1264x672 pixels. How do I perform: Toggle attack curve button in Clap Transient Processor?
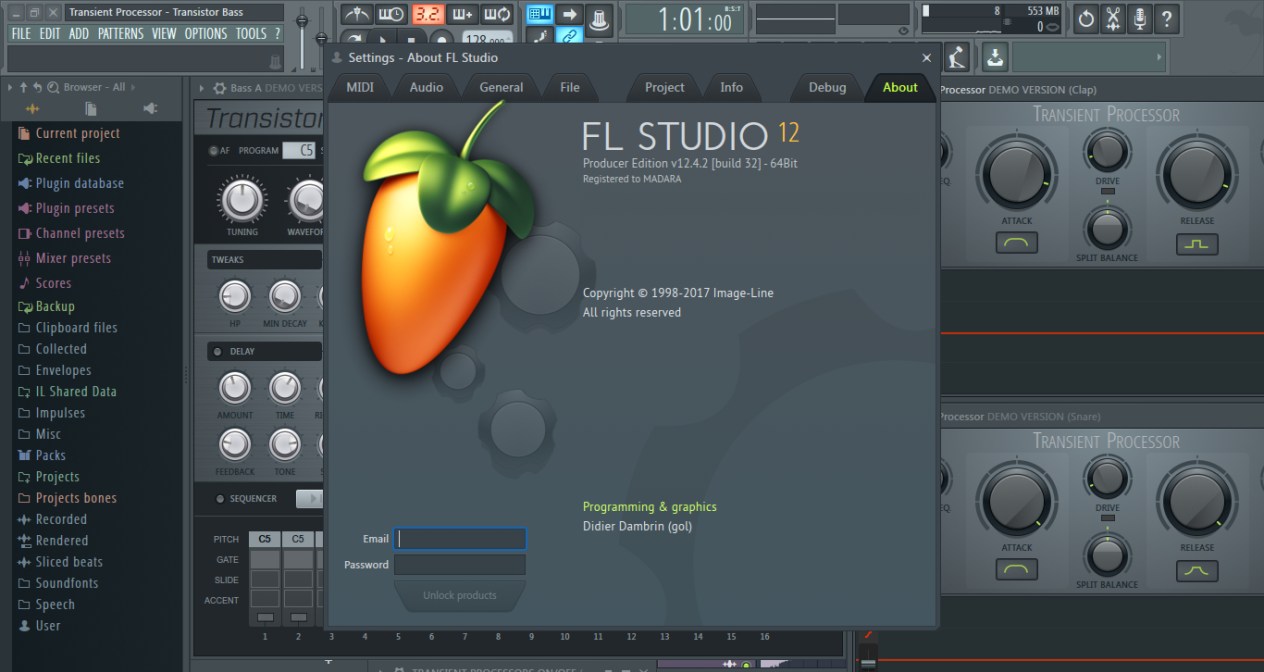1016,243
